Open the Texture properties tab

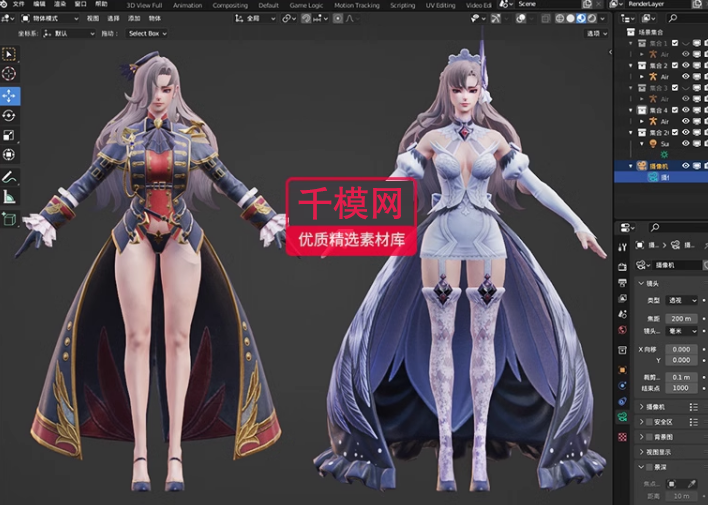coord(623,437)
